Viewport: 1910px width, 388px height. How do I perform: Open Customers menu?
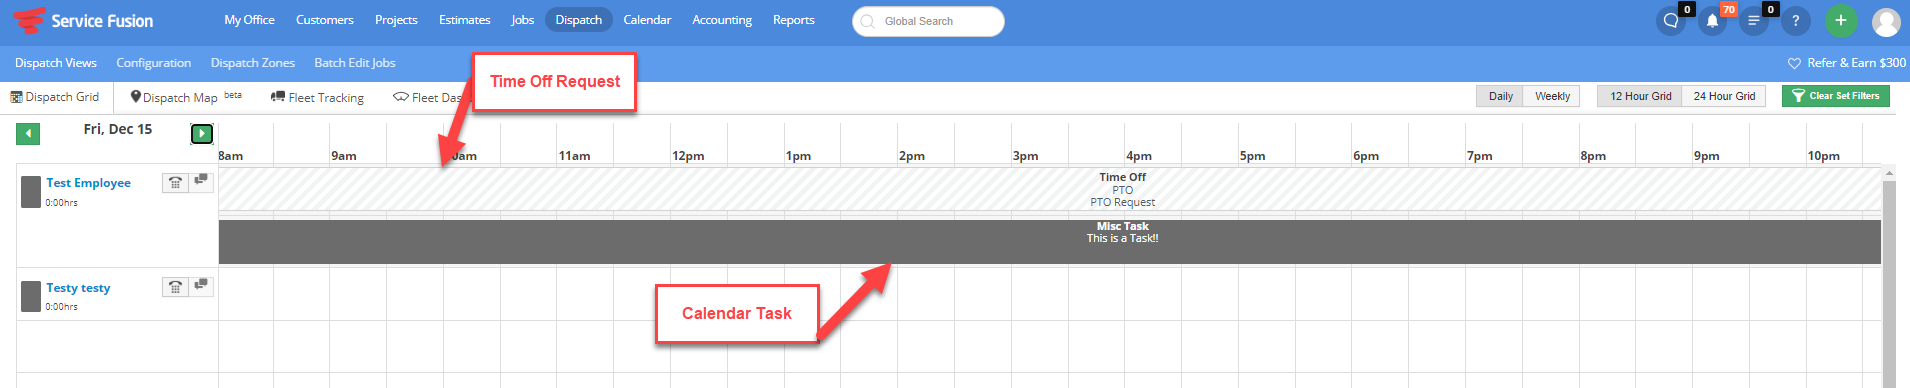click(x=324, y=20)
